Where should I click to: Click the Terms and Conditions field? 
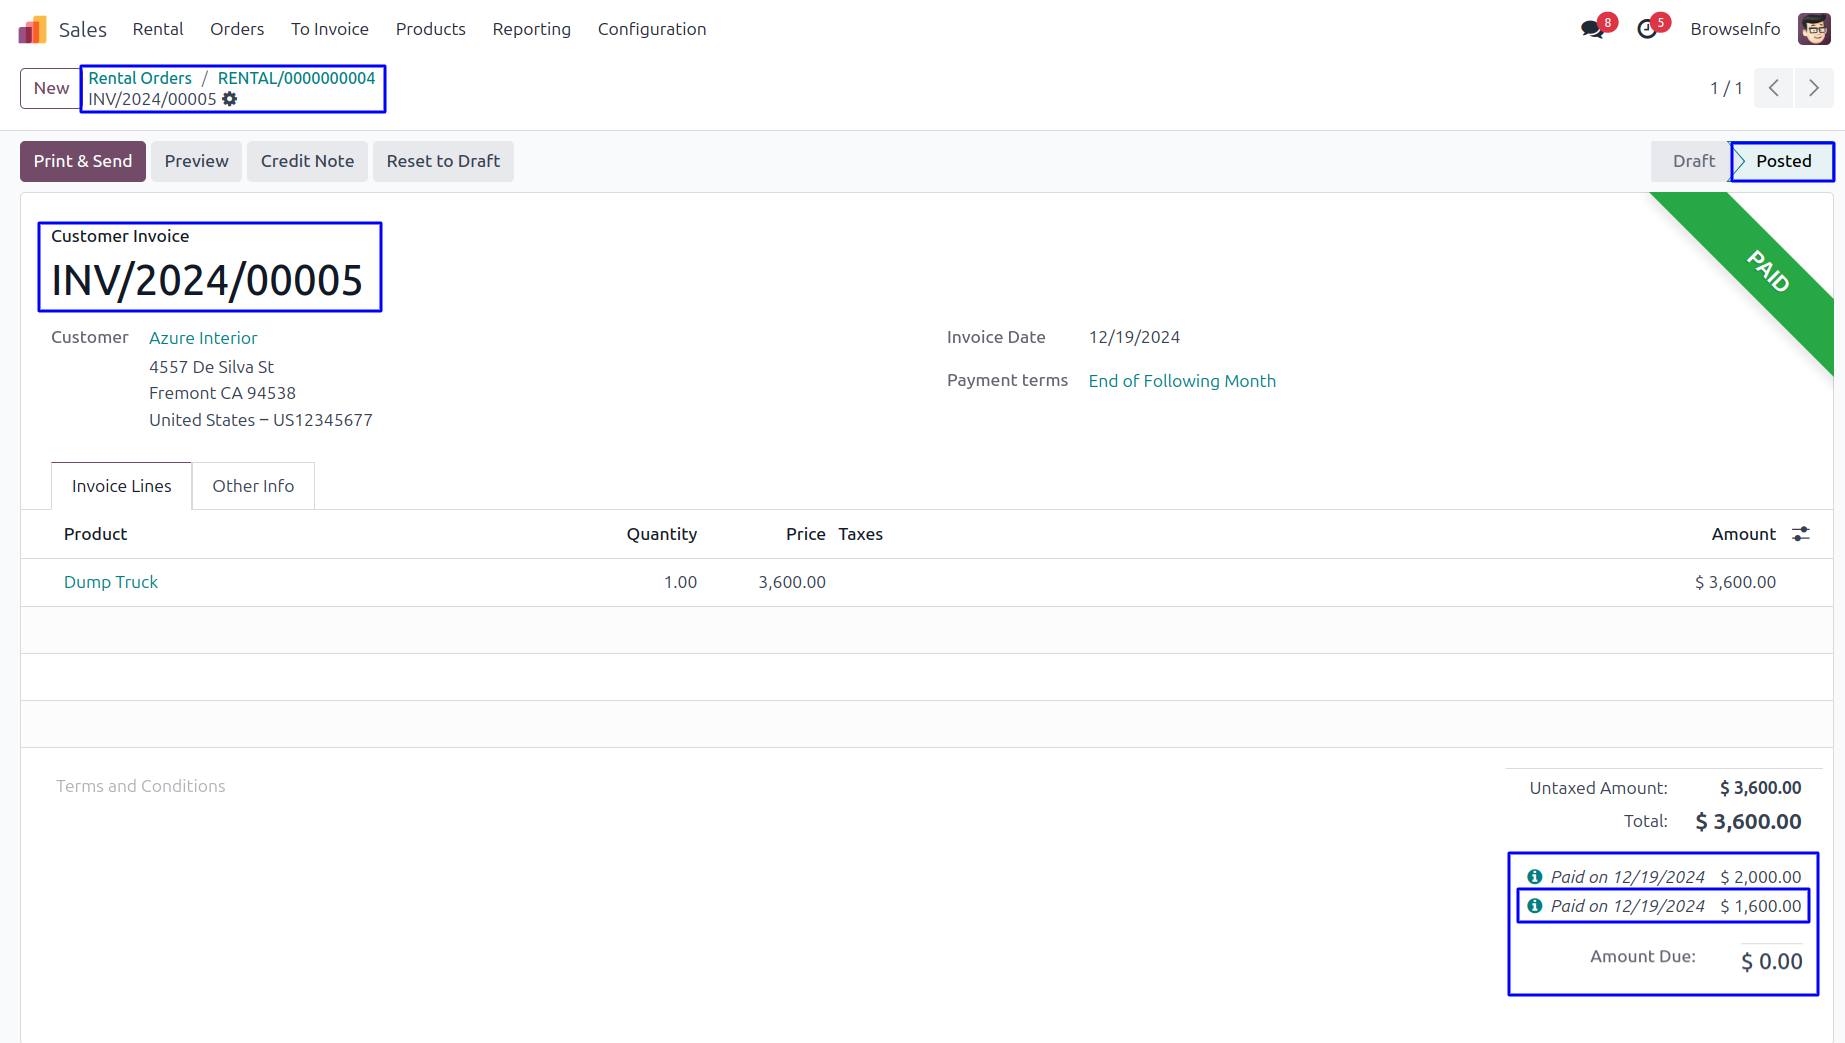141,786
